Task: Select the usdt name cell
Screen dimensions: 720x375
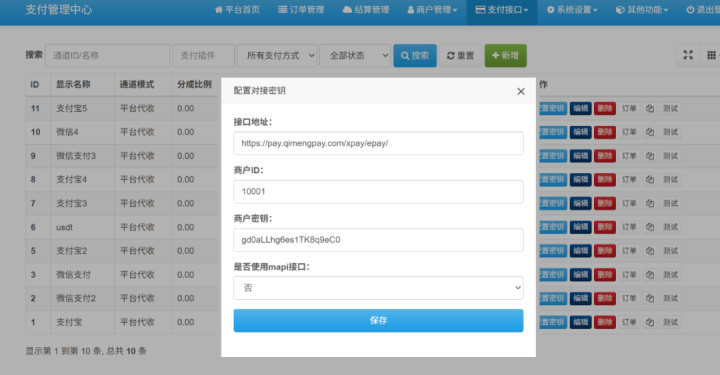Action: click(x=82, y=227)
